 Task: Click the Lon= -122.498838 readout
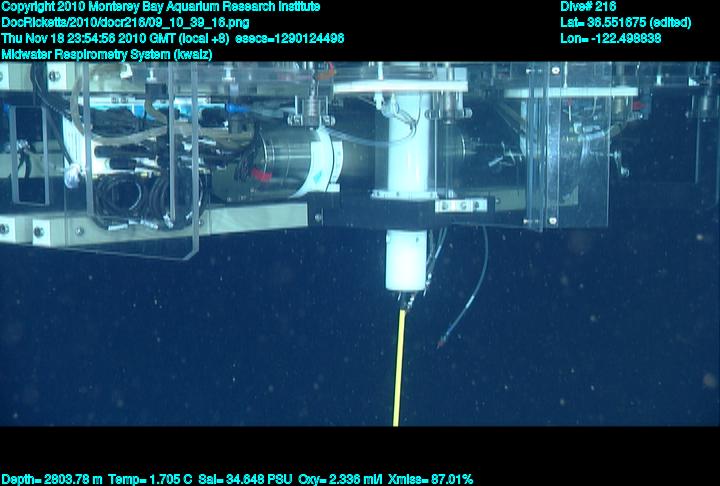pos(610,38)
